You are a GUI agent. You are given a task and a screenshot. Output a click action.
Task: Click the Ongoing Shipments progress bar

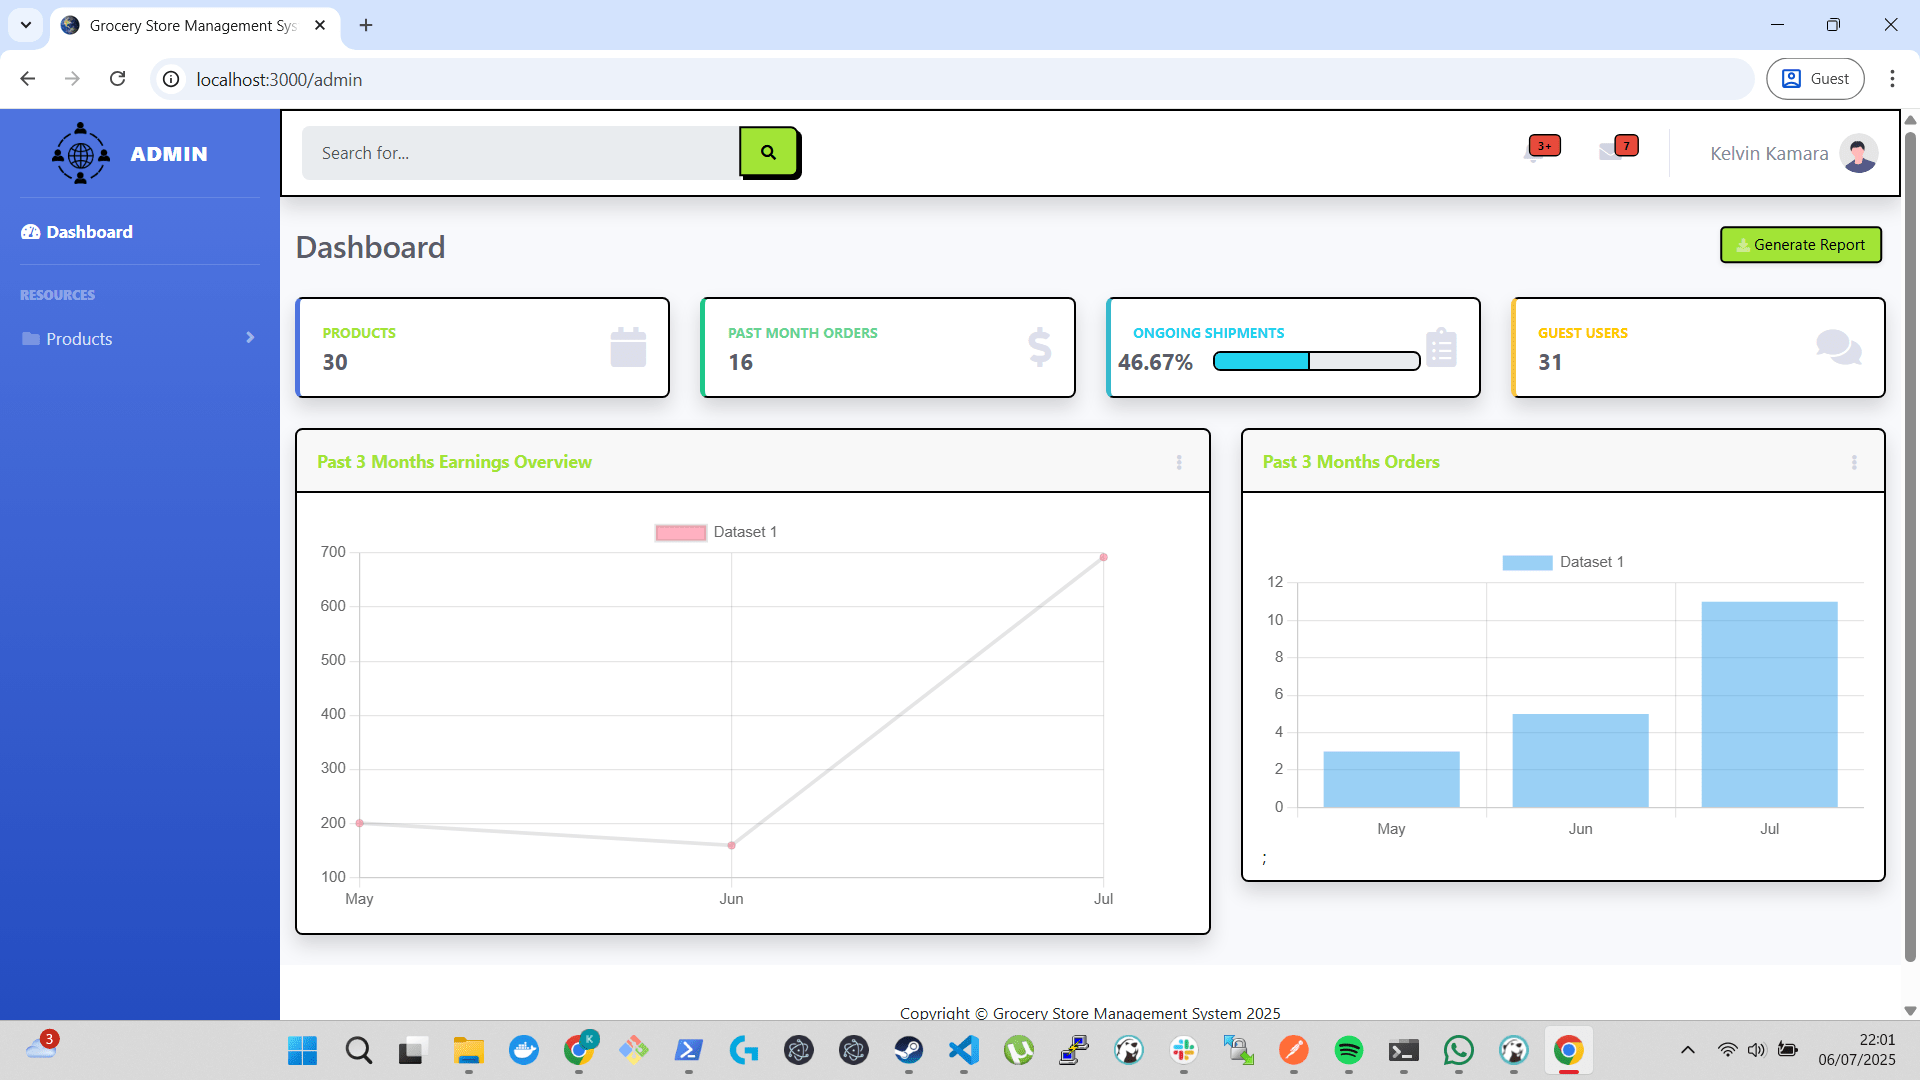[1316, 361]
